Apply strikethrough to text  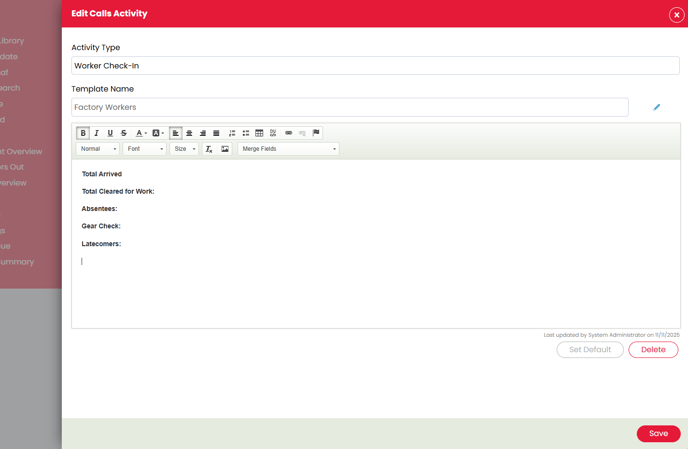[x=124, y=133]
